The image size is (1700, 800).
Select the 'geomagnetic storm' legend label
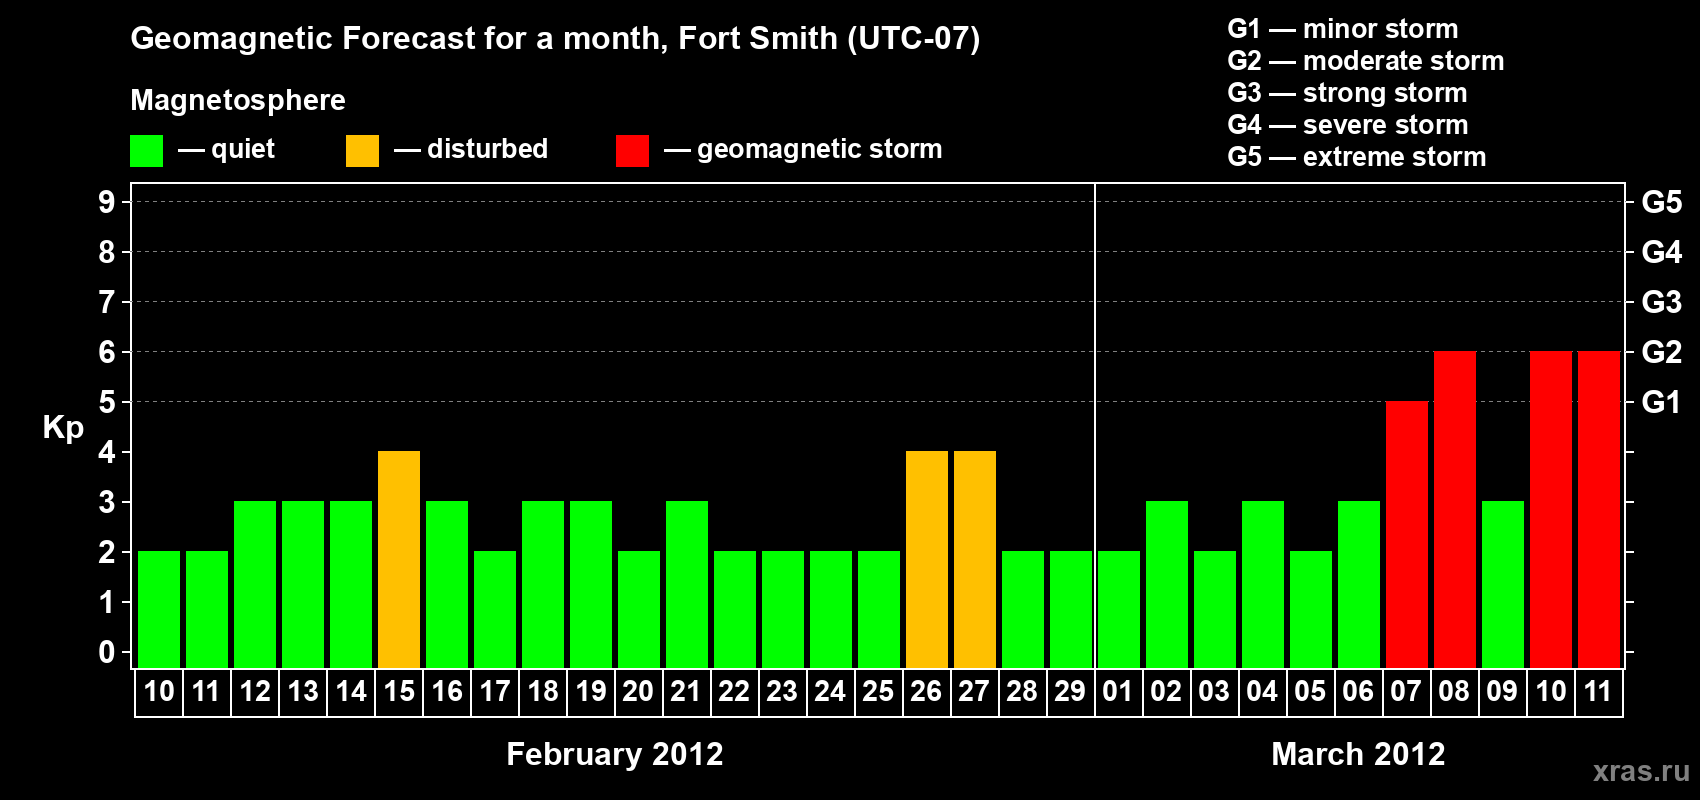819,149
